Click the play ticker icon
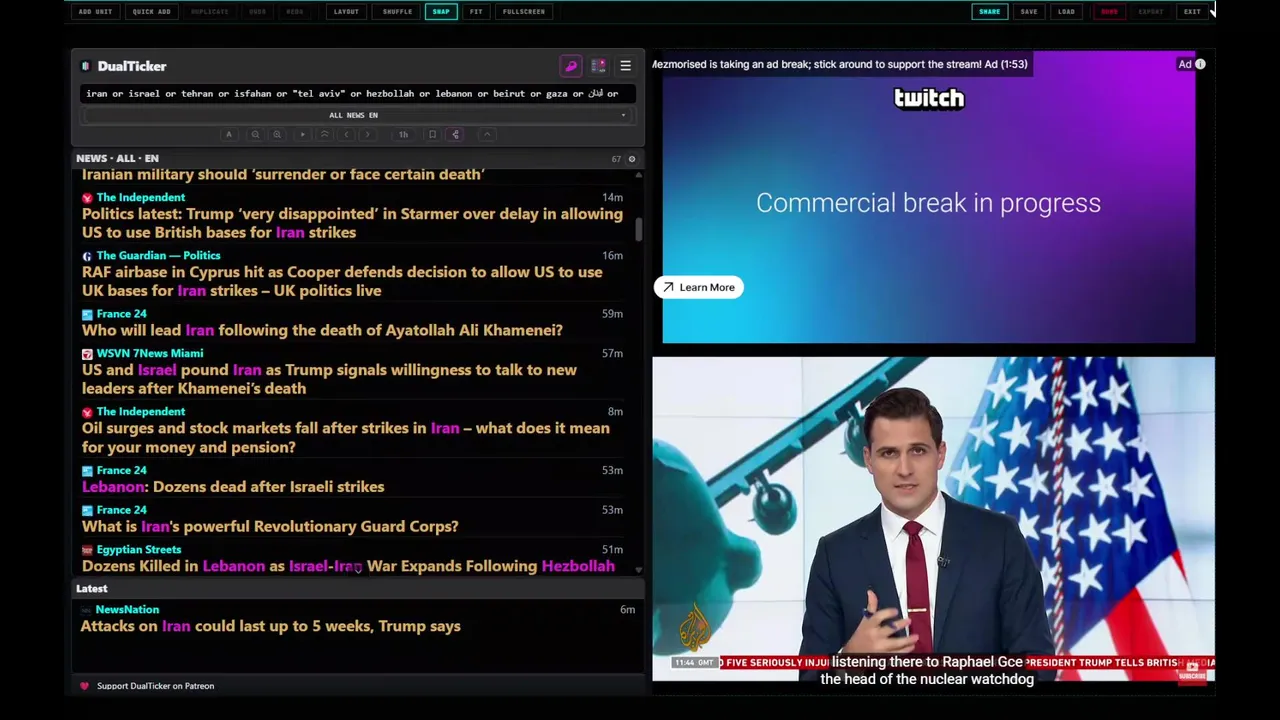Screen dimensions: 1280x720 click(x=302, y=134)
